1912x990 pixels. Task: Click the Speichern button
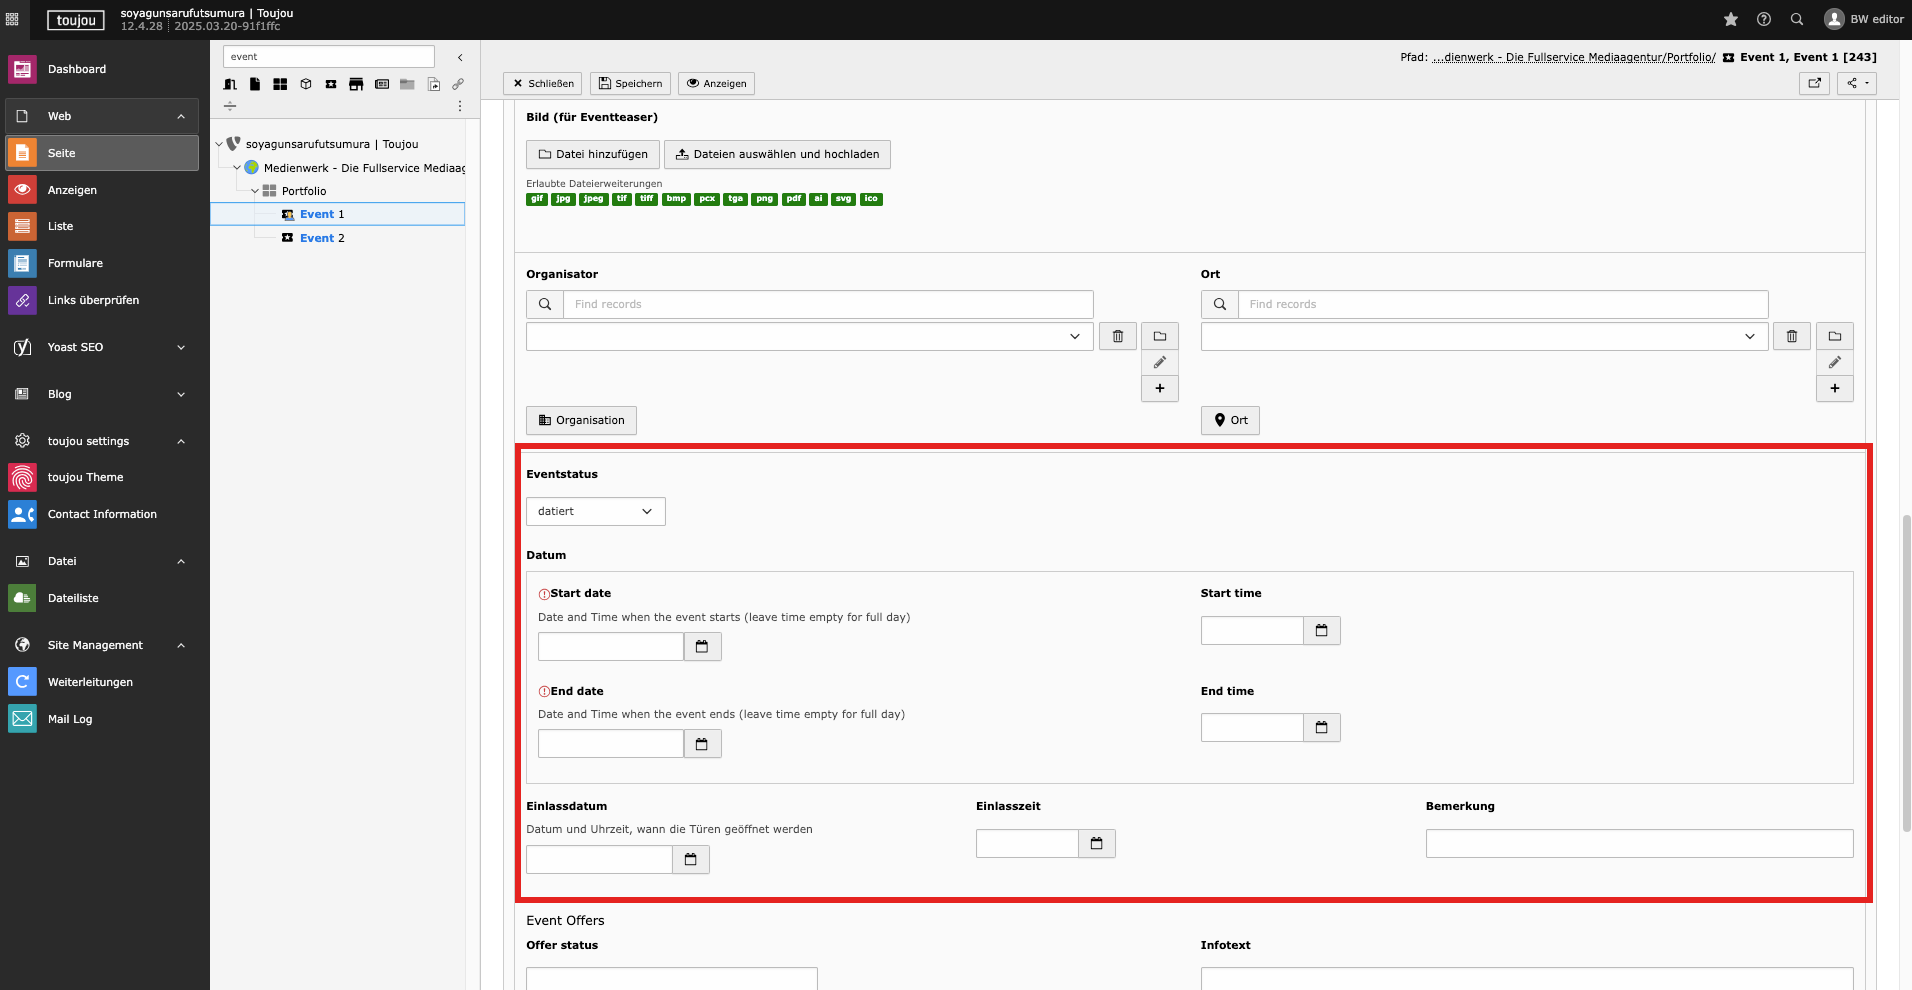[630, 84]
